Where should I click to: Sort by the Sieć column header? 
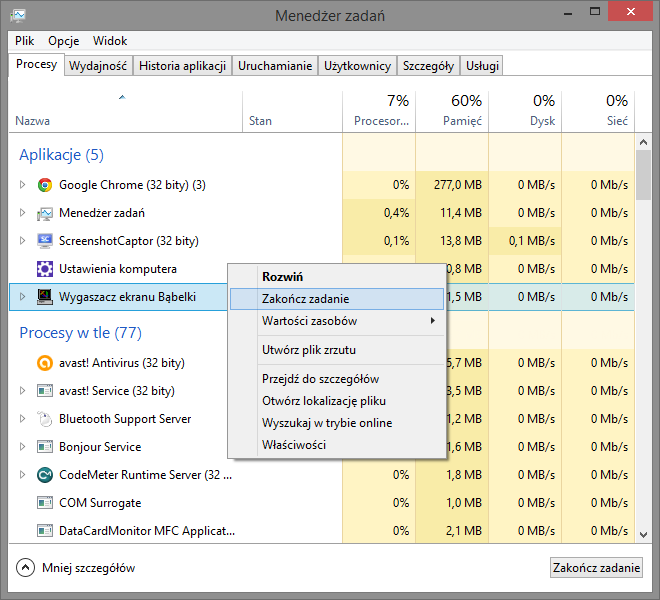(x=598, y=112)
